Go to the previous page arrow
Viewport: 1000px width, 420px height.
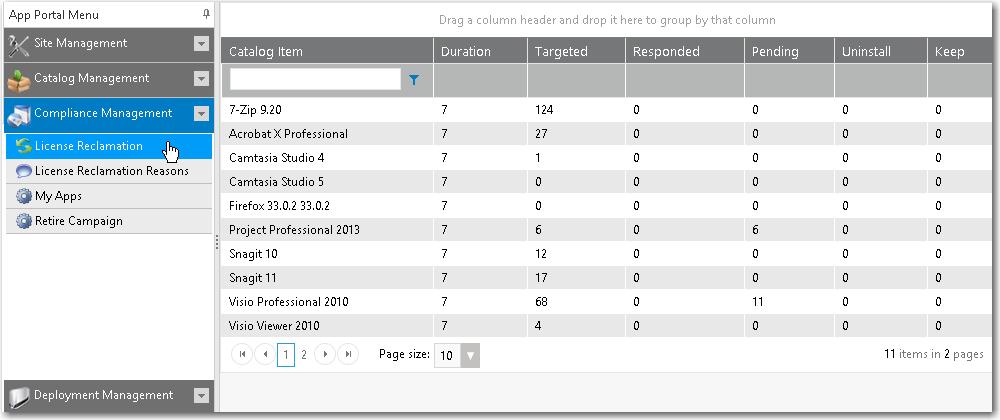[x=264, y=354]
